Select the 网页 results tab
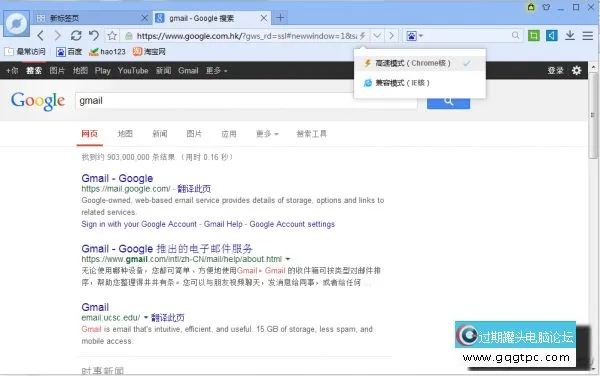The image size is (600, 376). [90, 134]
